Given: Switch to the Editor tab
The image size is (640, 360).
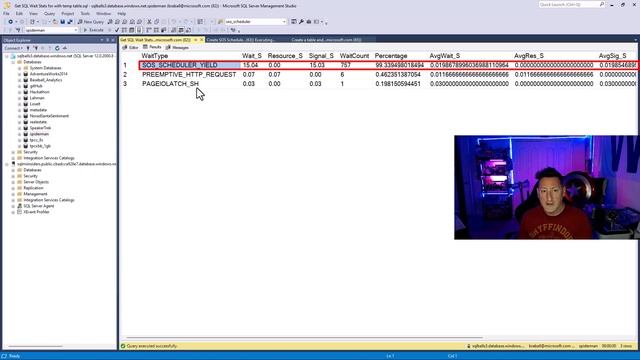Looking at the screenshot, I should (x=130, y=48).
